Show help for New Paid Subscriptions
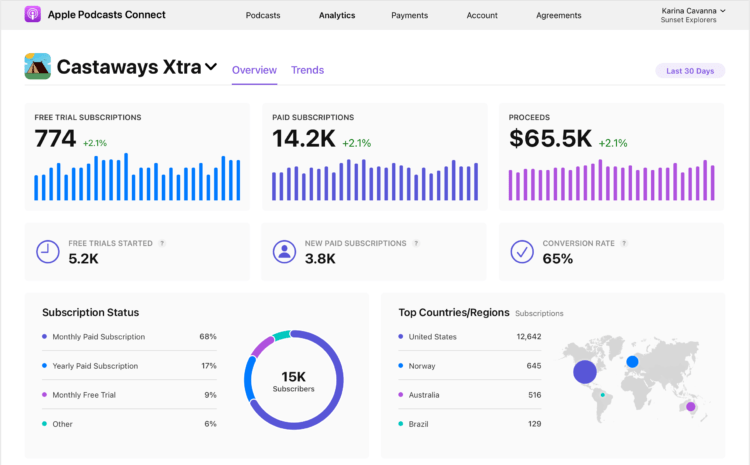Viewport: 750px width, 465px height. 416,243
